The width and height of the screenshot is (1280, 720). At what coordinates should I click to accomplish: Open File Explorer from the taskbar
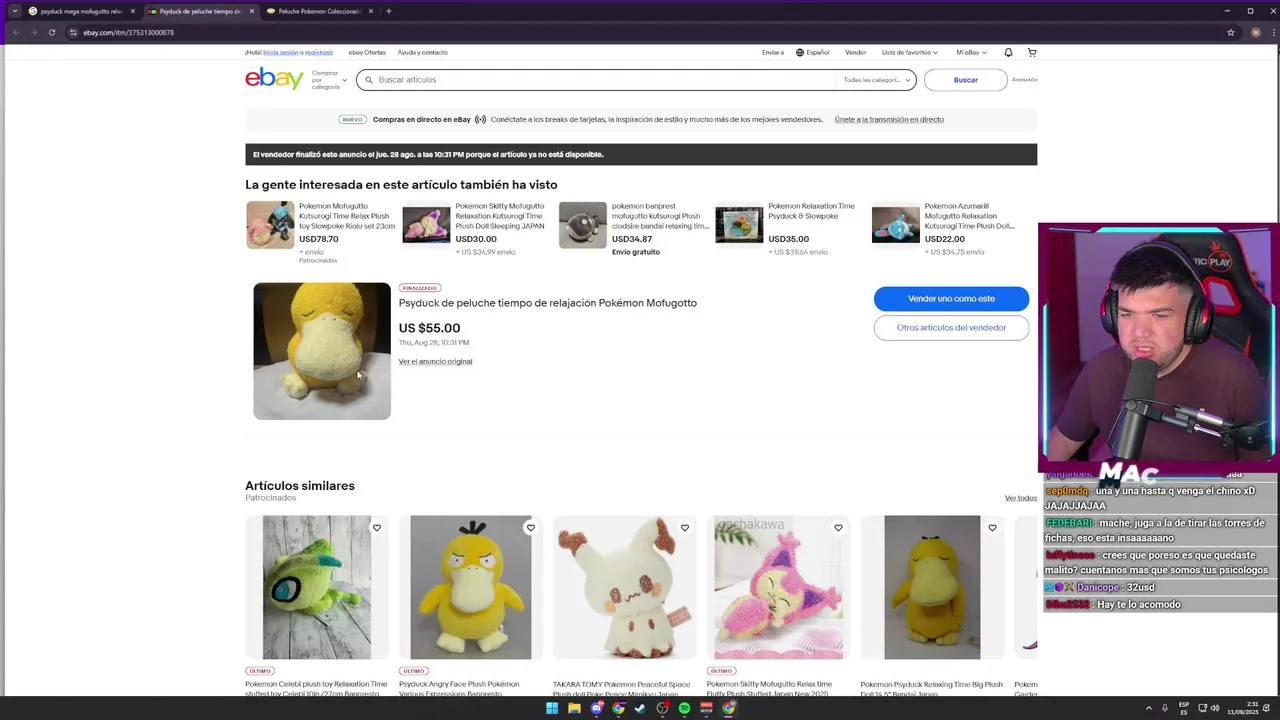[574, 708]
